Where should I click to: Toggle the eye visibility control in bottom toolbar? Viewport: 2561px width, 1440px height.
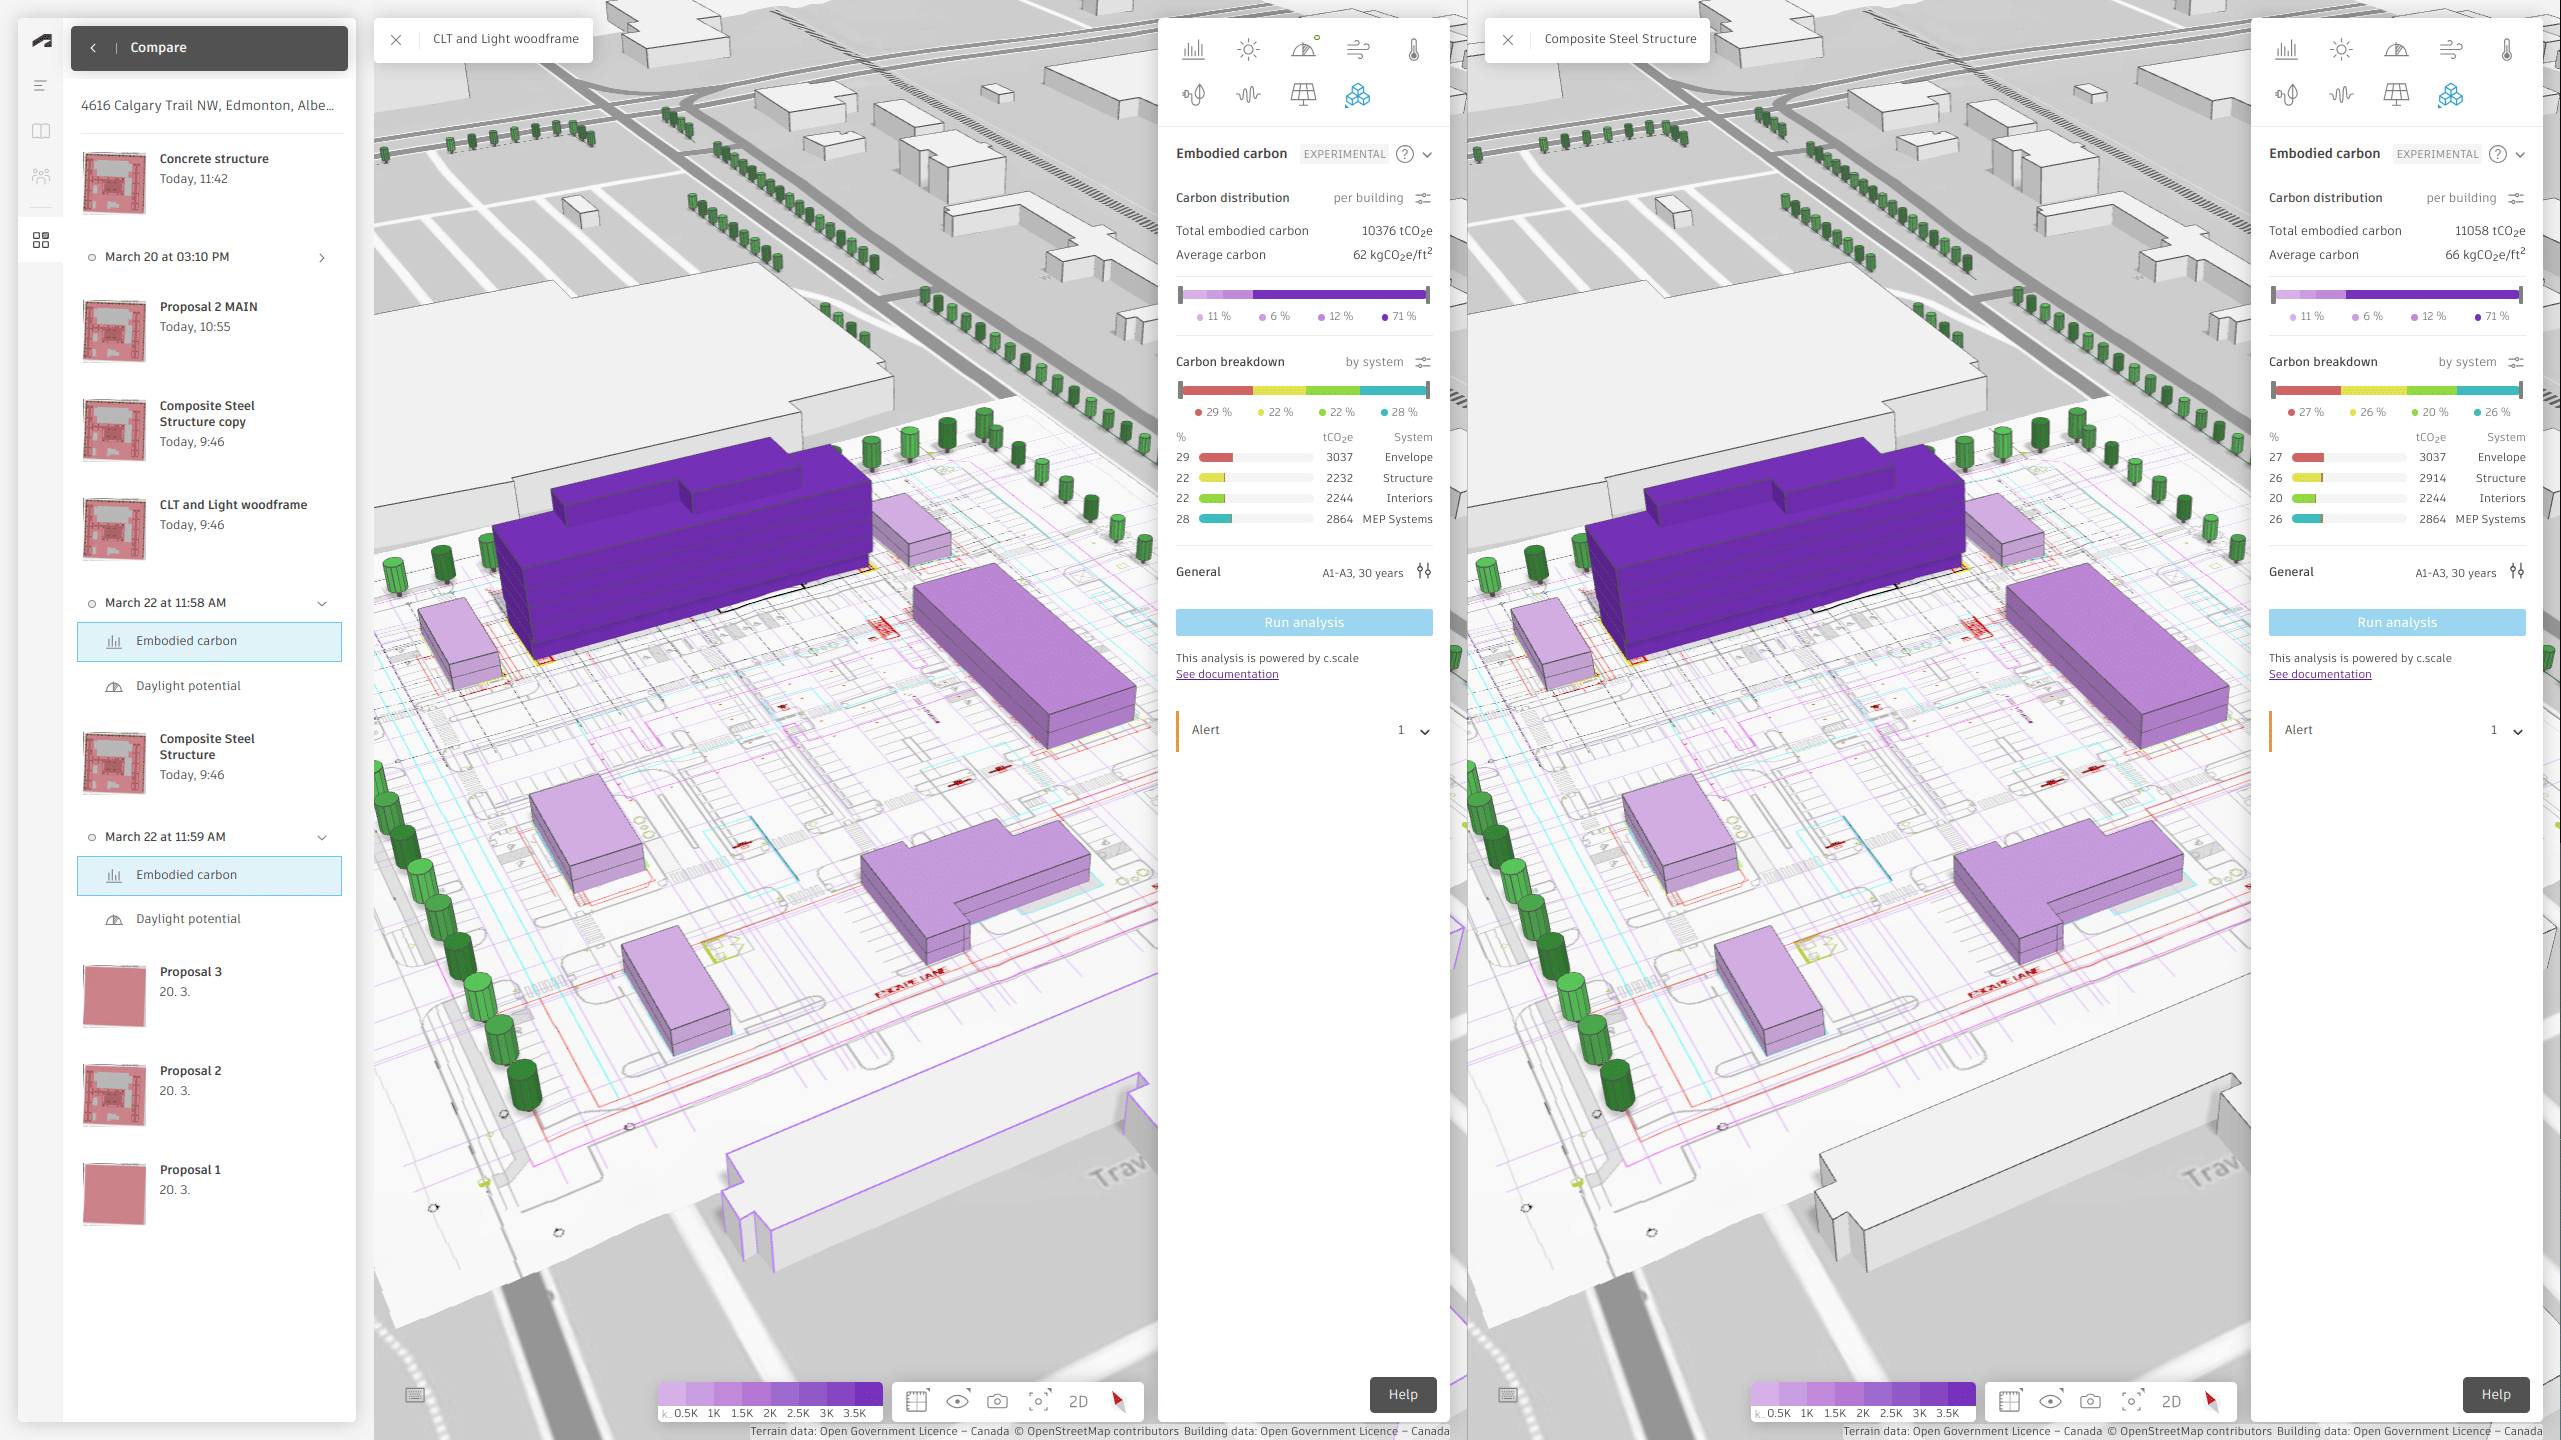pyautogui.click(x=957, y=1401)
